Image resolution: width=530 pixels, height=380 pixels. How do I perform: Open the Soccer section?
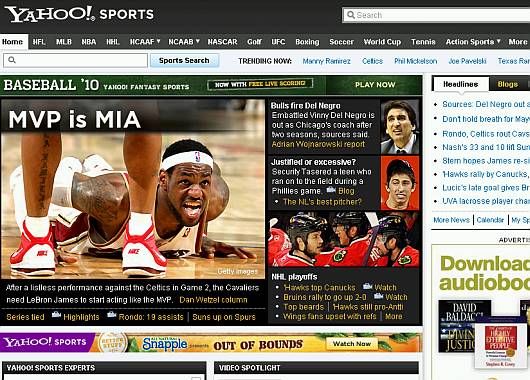pos(341,42)
